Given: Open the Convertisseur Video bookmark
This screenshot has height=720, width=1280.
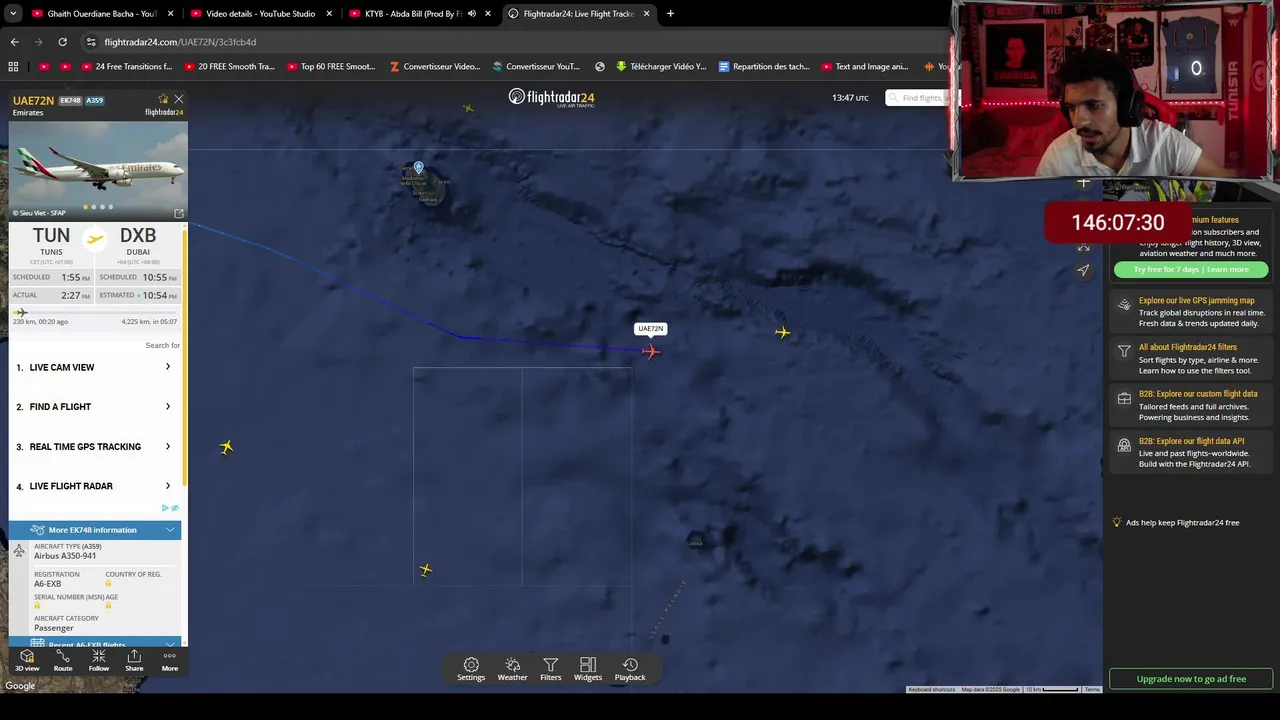Looking at the screenshot, I should coord(434,67).
